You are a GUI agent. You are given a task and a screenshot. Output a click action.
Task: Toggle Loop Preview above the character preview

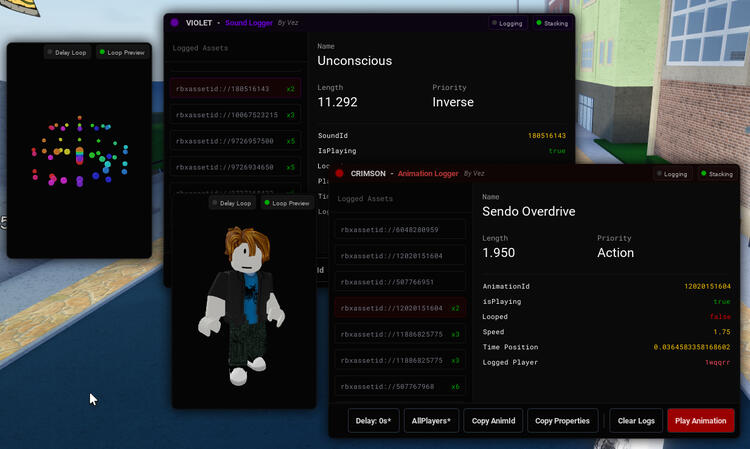click(x=287, y=203)
